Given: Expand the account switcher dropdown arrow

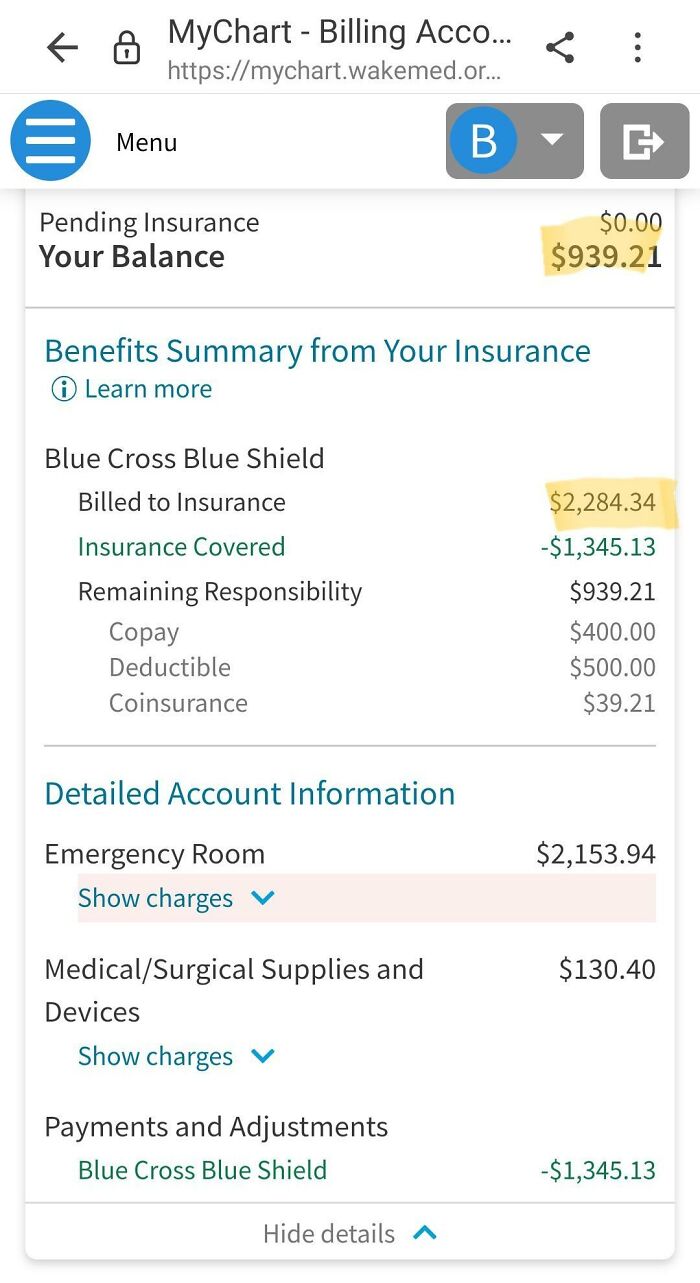Looking at the screenshot, I should 552,141.
